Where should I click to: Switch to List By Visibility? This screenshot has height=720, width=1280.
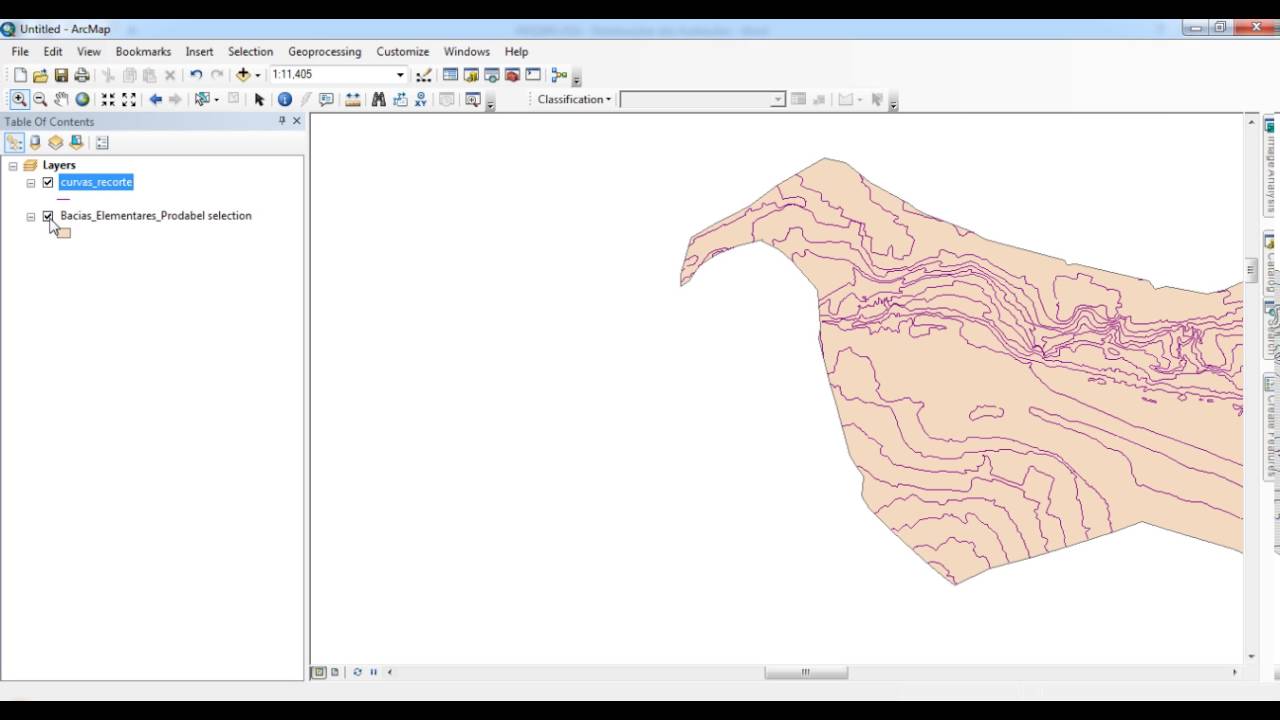click(x=56, y=143)
